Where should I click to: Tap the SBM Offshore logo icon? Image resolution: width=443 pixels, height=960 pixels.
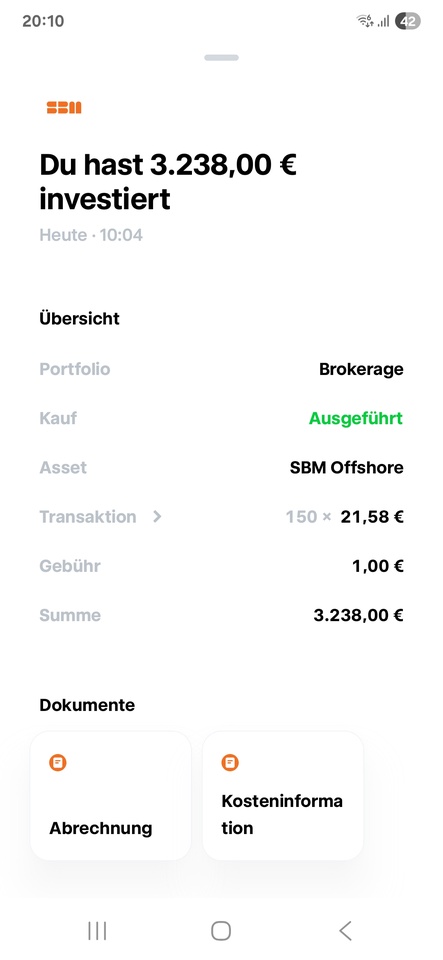click(64, 108)
